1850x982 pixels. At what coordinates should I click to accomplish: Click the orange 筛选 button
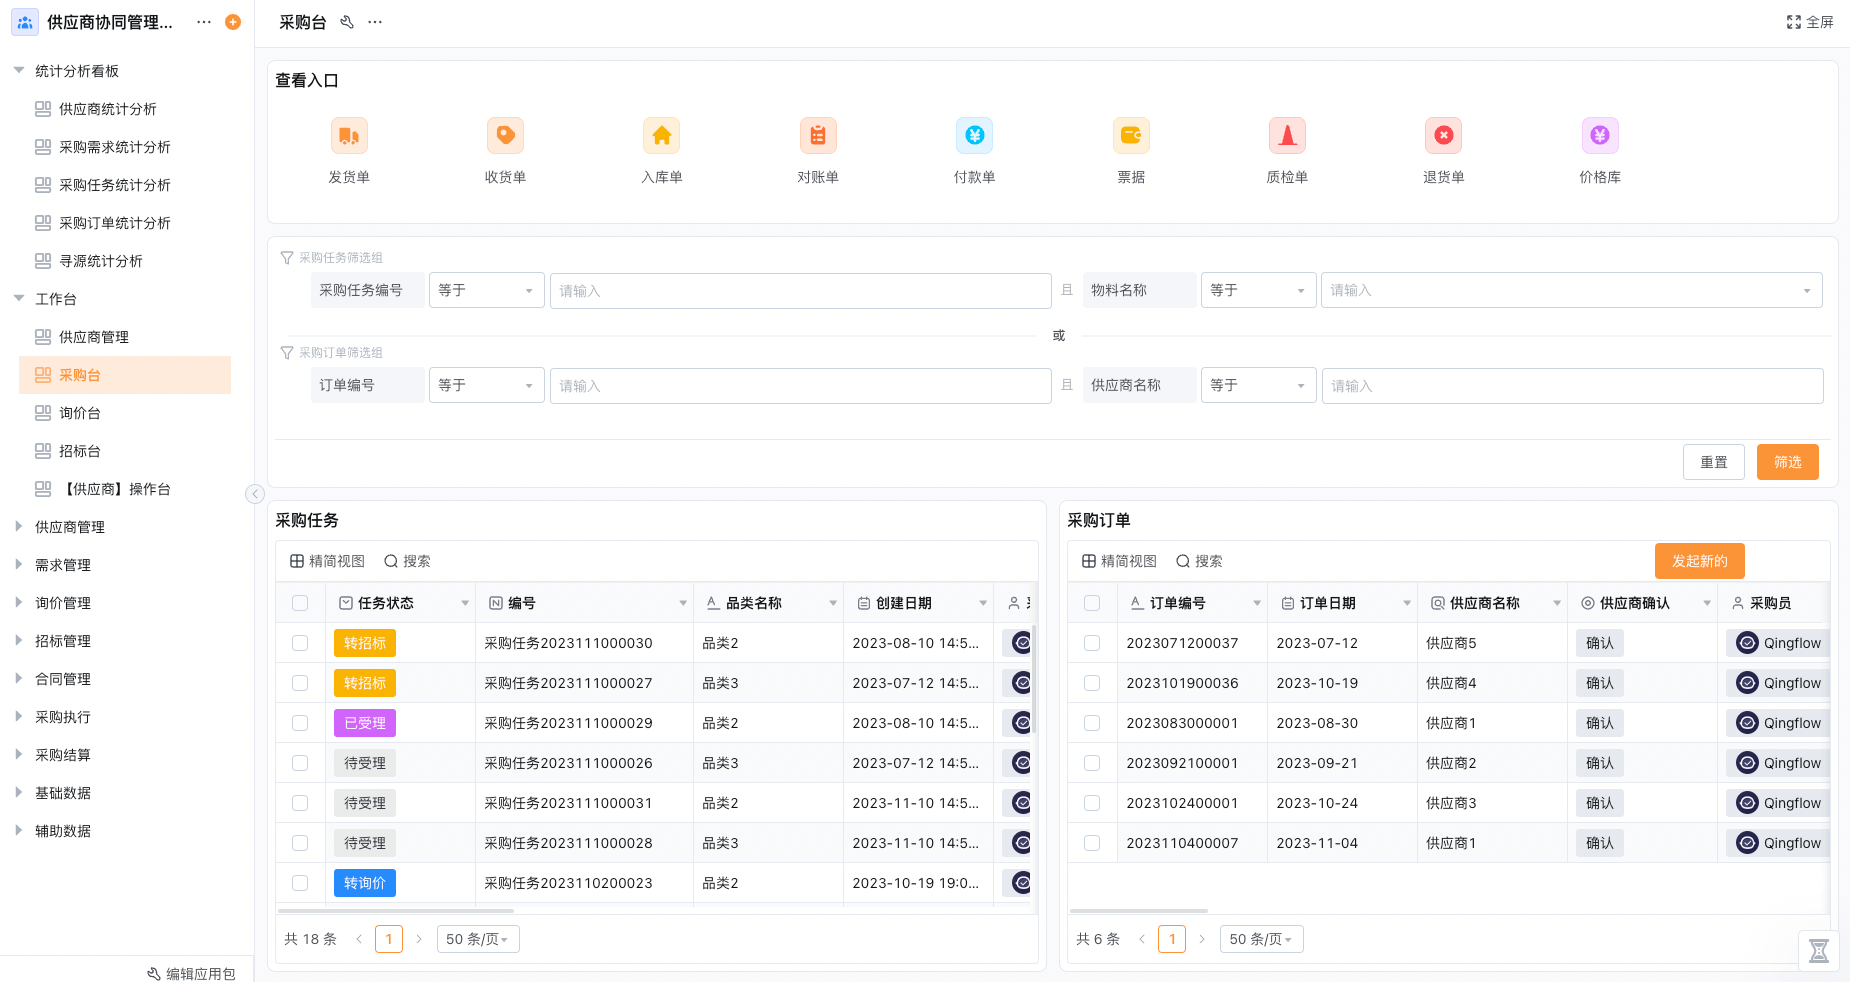pyautogui.click(x=1788, y=462)
